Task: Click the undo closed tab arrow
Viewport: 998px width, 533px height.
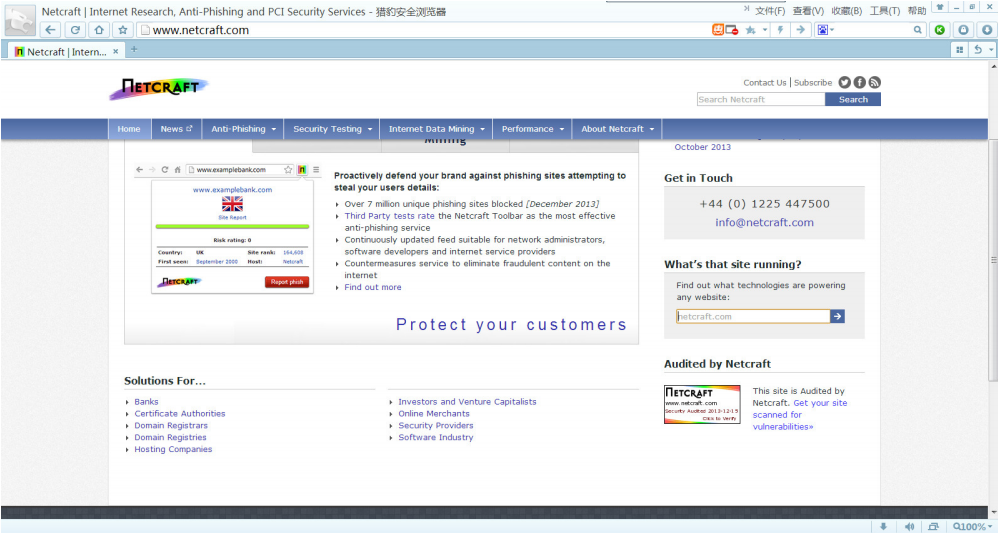Action: tap(978, 50)
